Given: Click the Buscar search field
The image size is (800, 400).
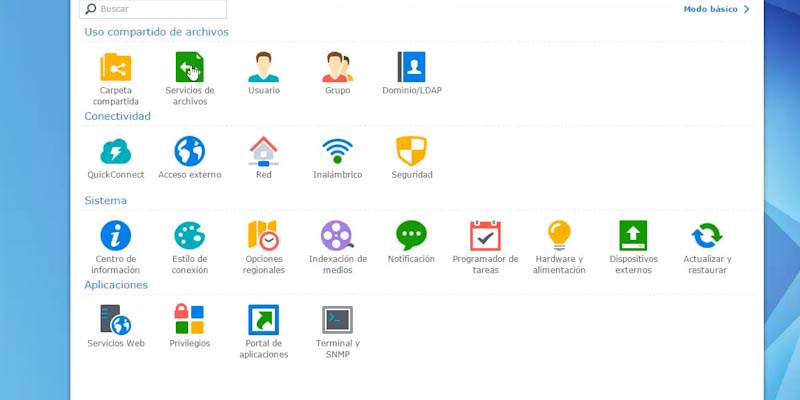Looking at the screenshot, I should 153,9.
